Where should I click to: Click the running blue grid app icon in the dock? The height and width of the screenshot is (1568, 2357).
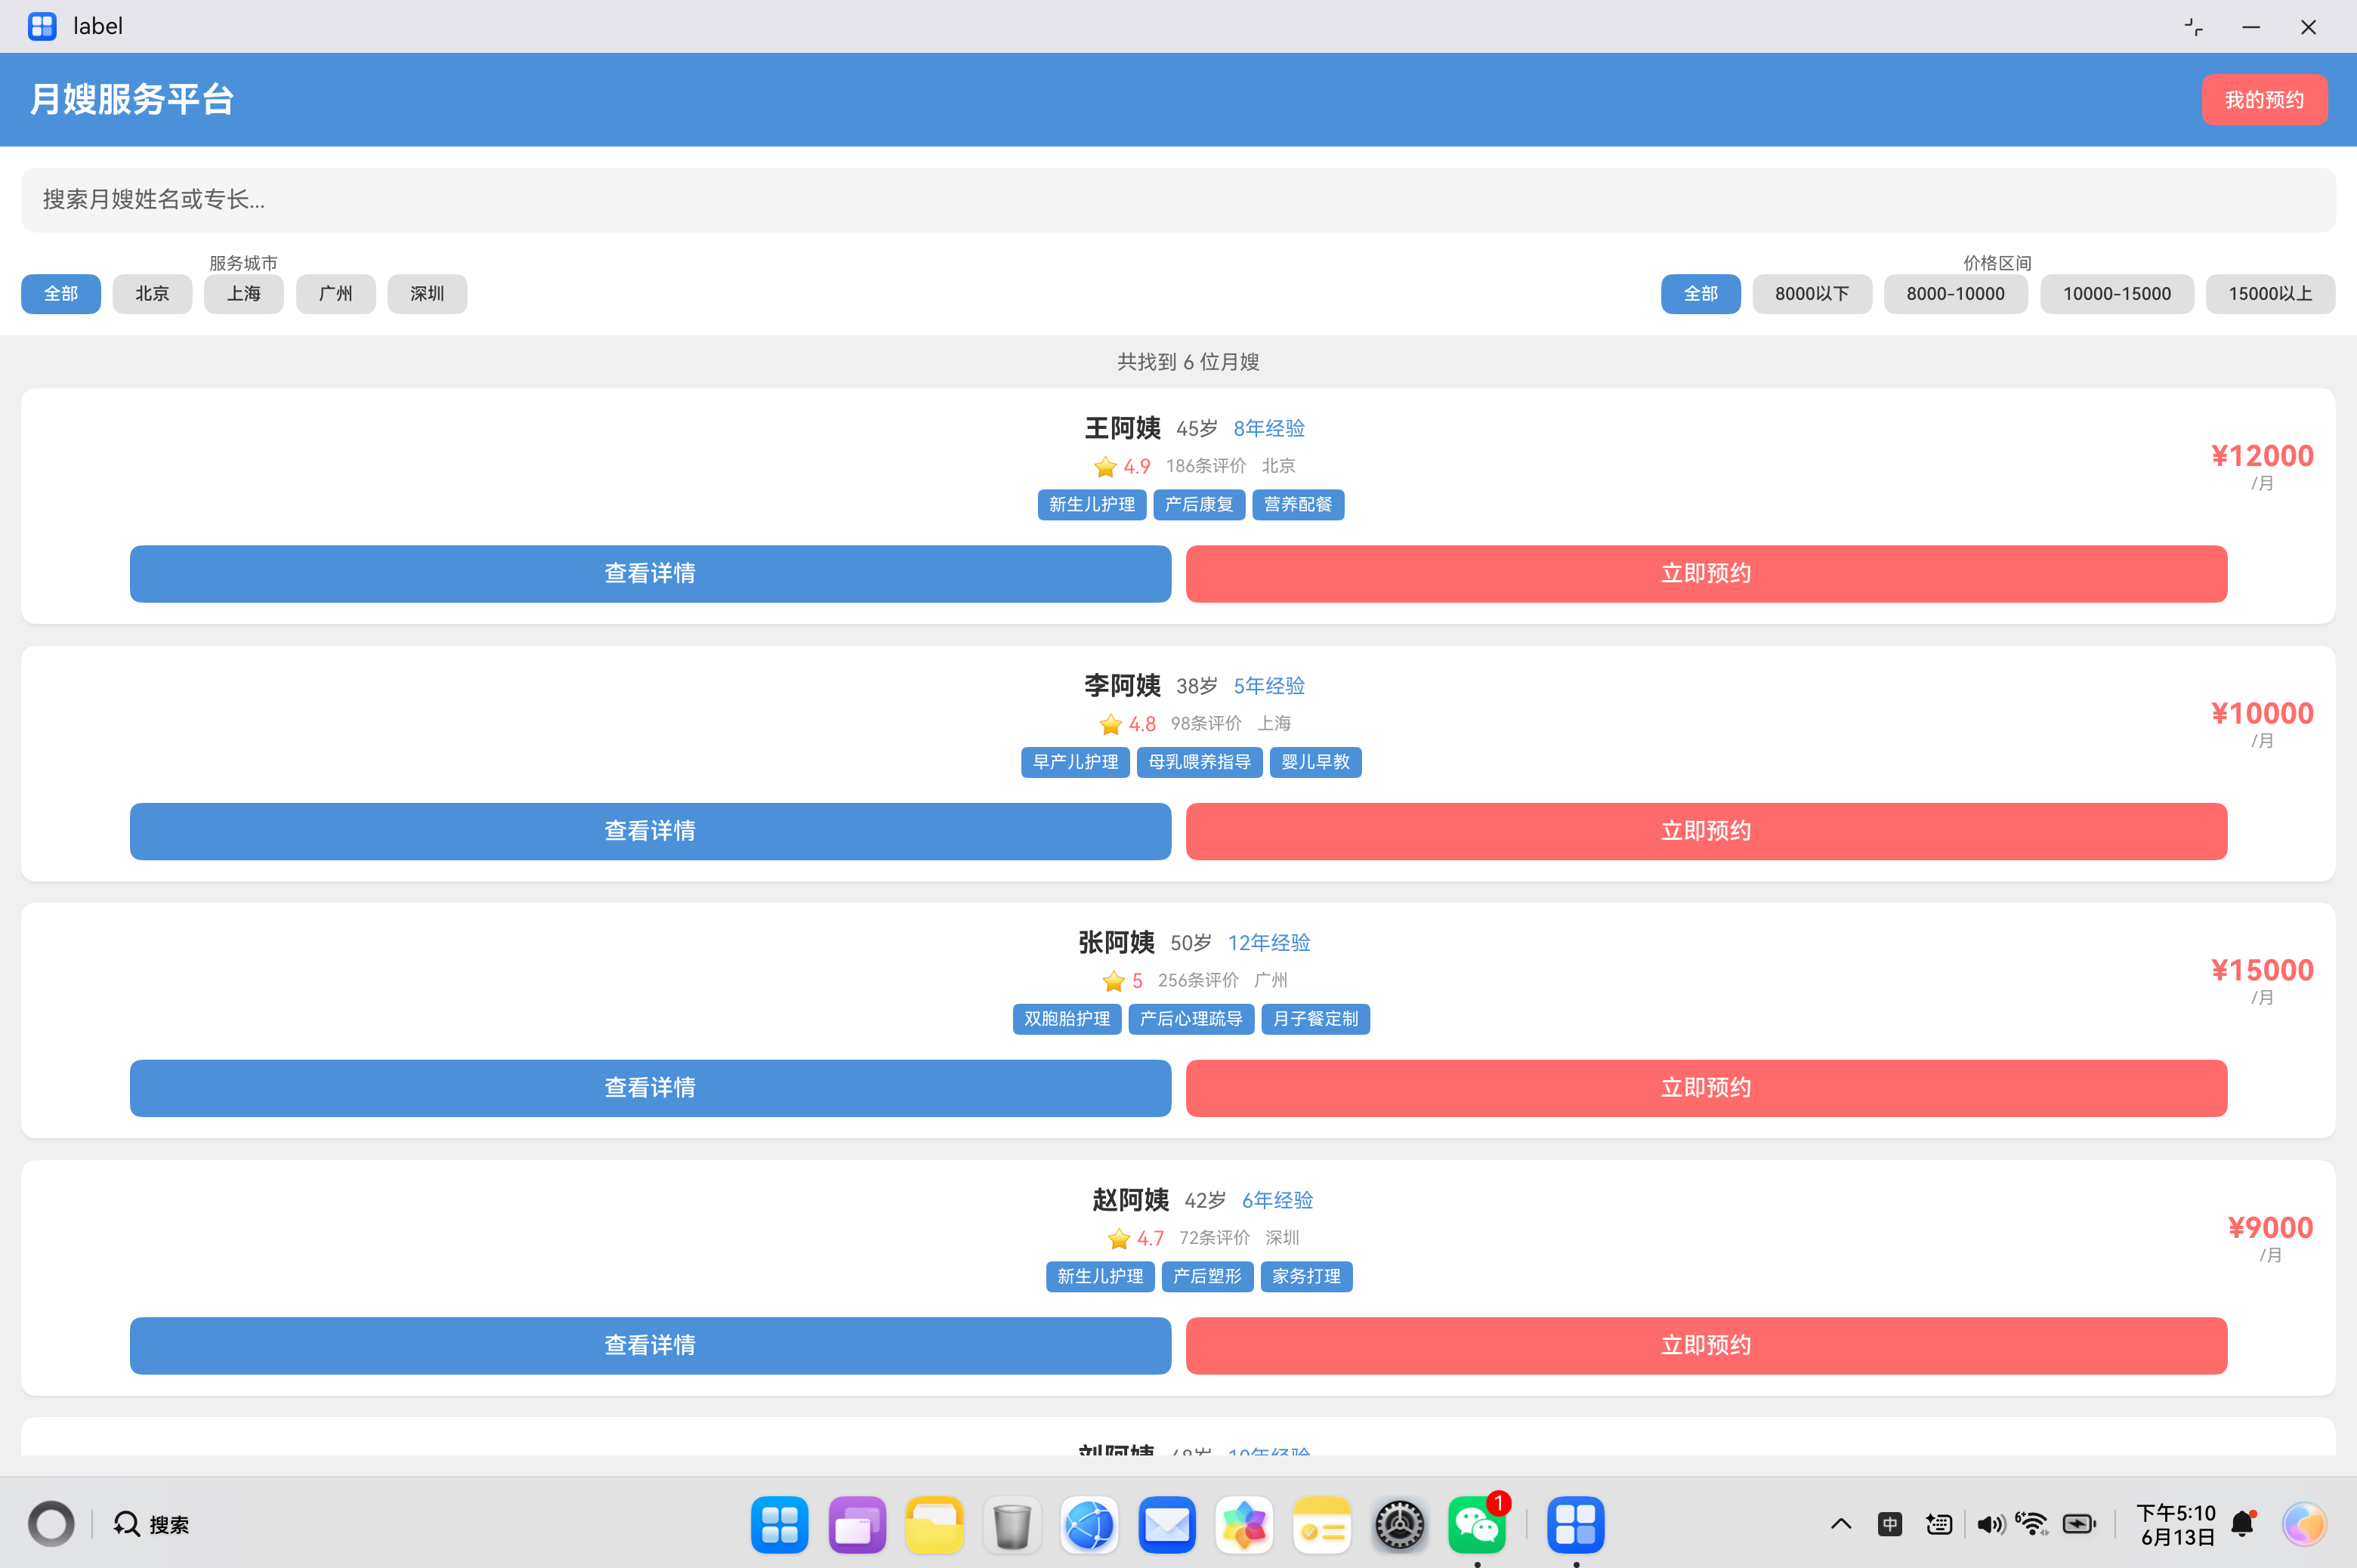(1575, 1525)
